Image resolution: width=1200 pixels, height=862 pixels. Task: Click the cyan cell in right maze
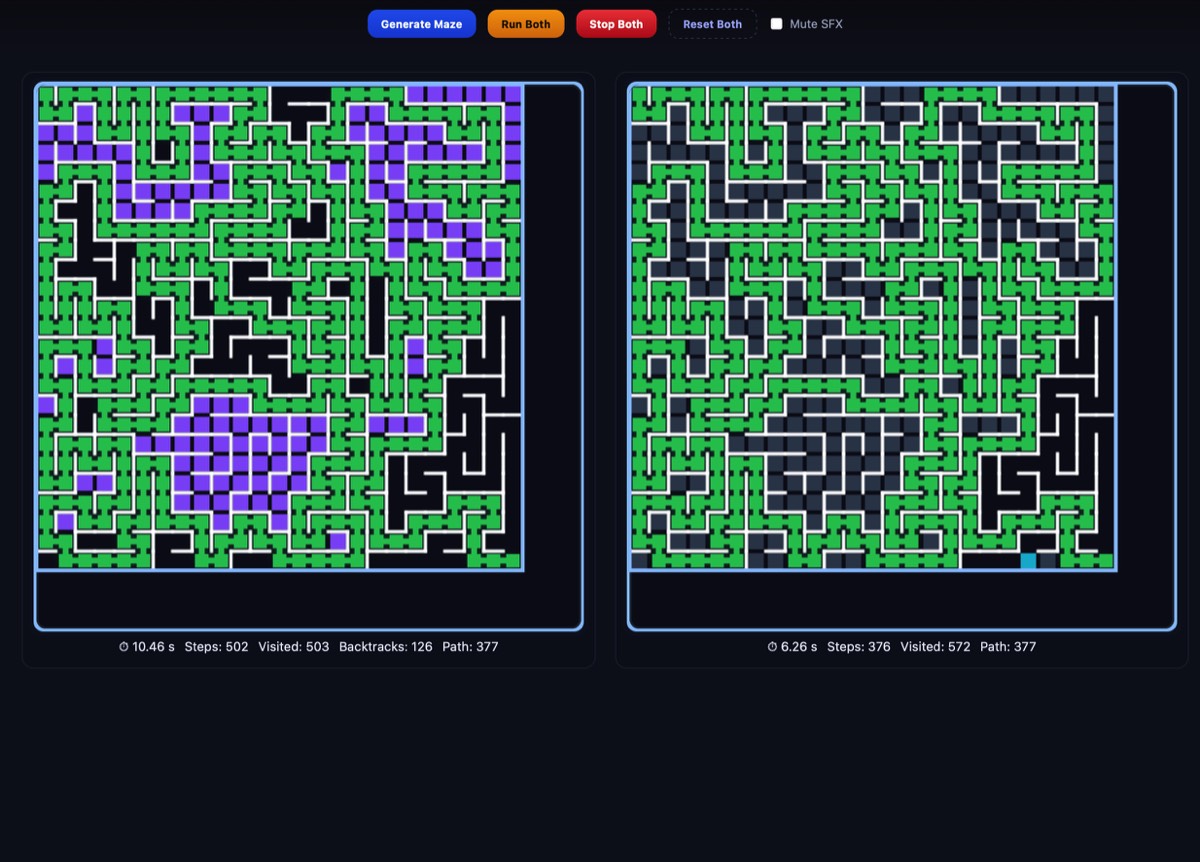(1028, 561)
